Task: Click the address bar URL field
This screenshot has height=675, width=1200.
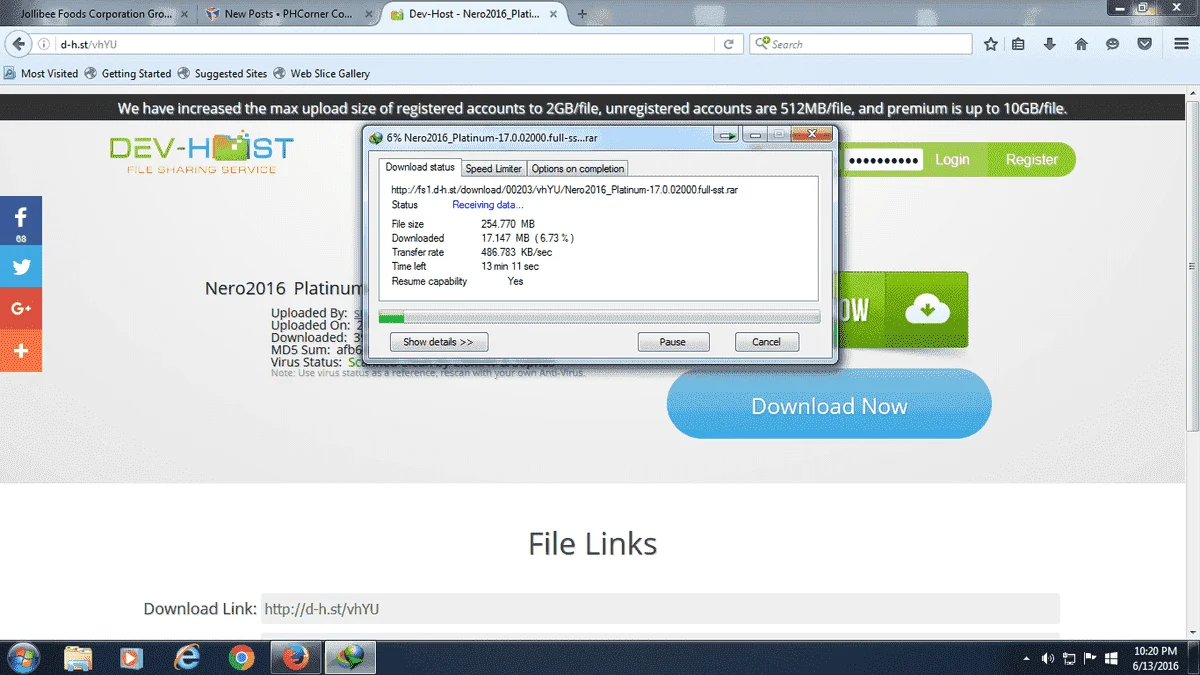Action: coord(385,44)
